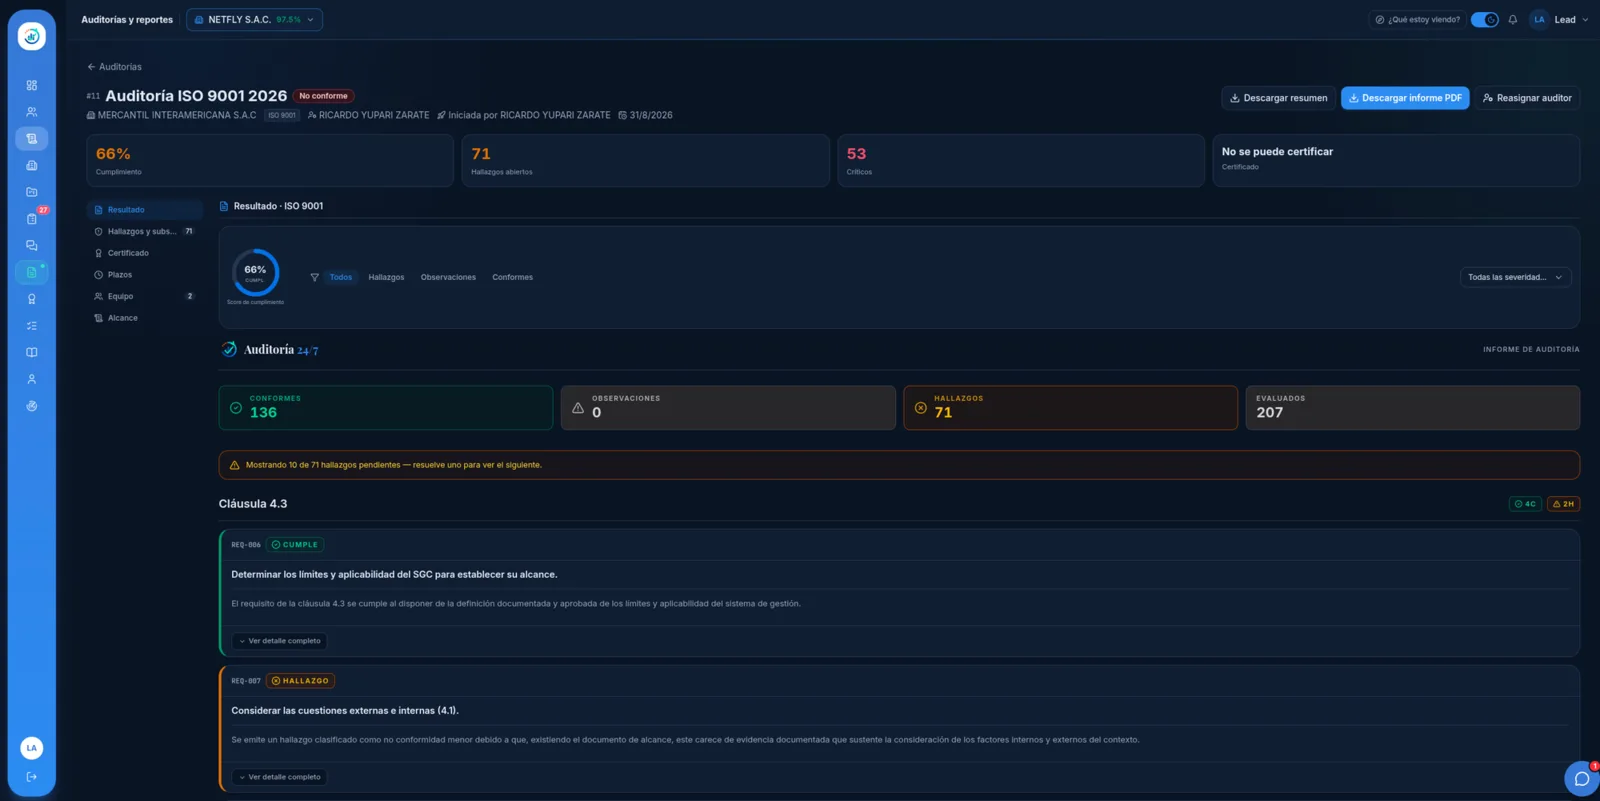Image resolution: width=1600 pixels, height=801 pixels.
Task: Click the app logo at sidebar top
Action: point(32,36)
